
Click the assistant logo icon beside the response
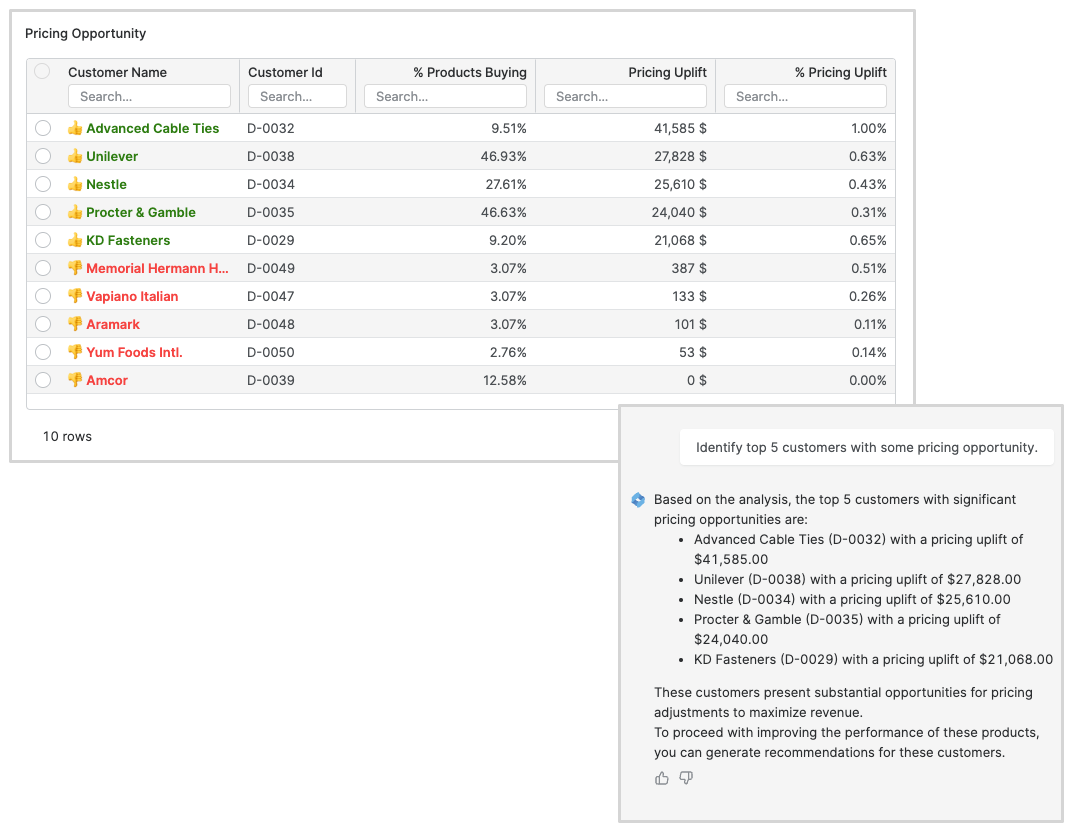coord(638,500)
